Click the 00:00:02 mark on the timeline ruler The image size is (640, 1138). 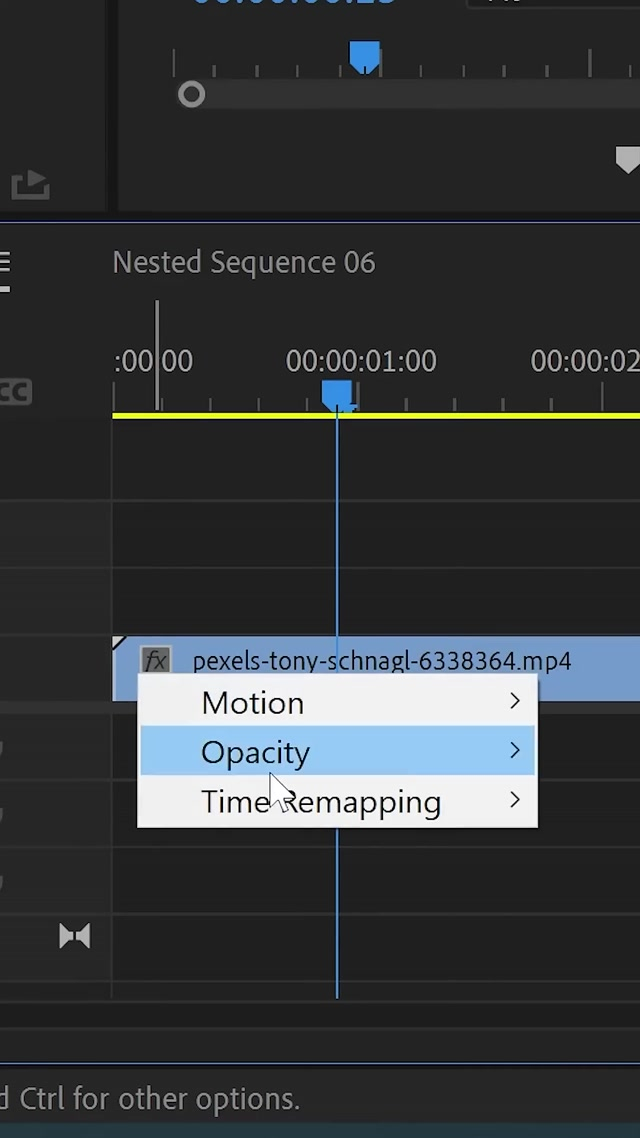[584, 361]
